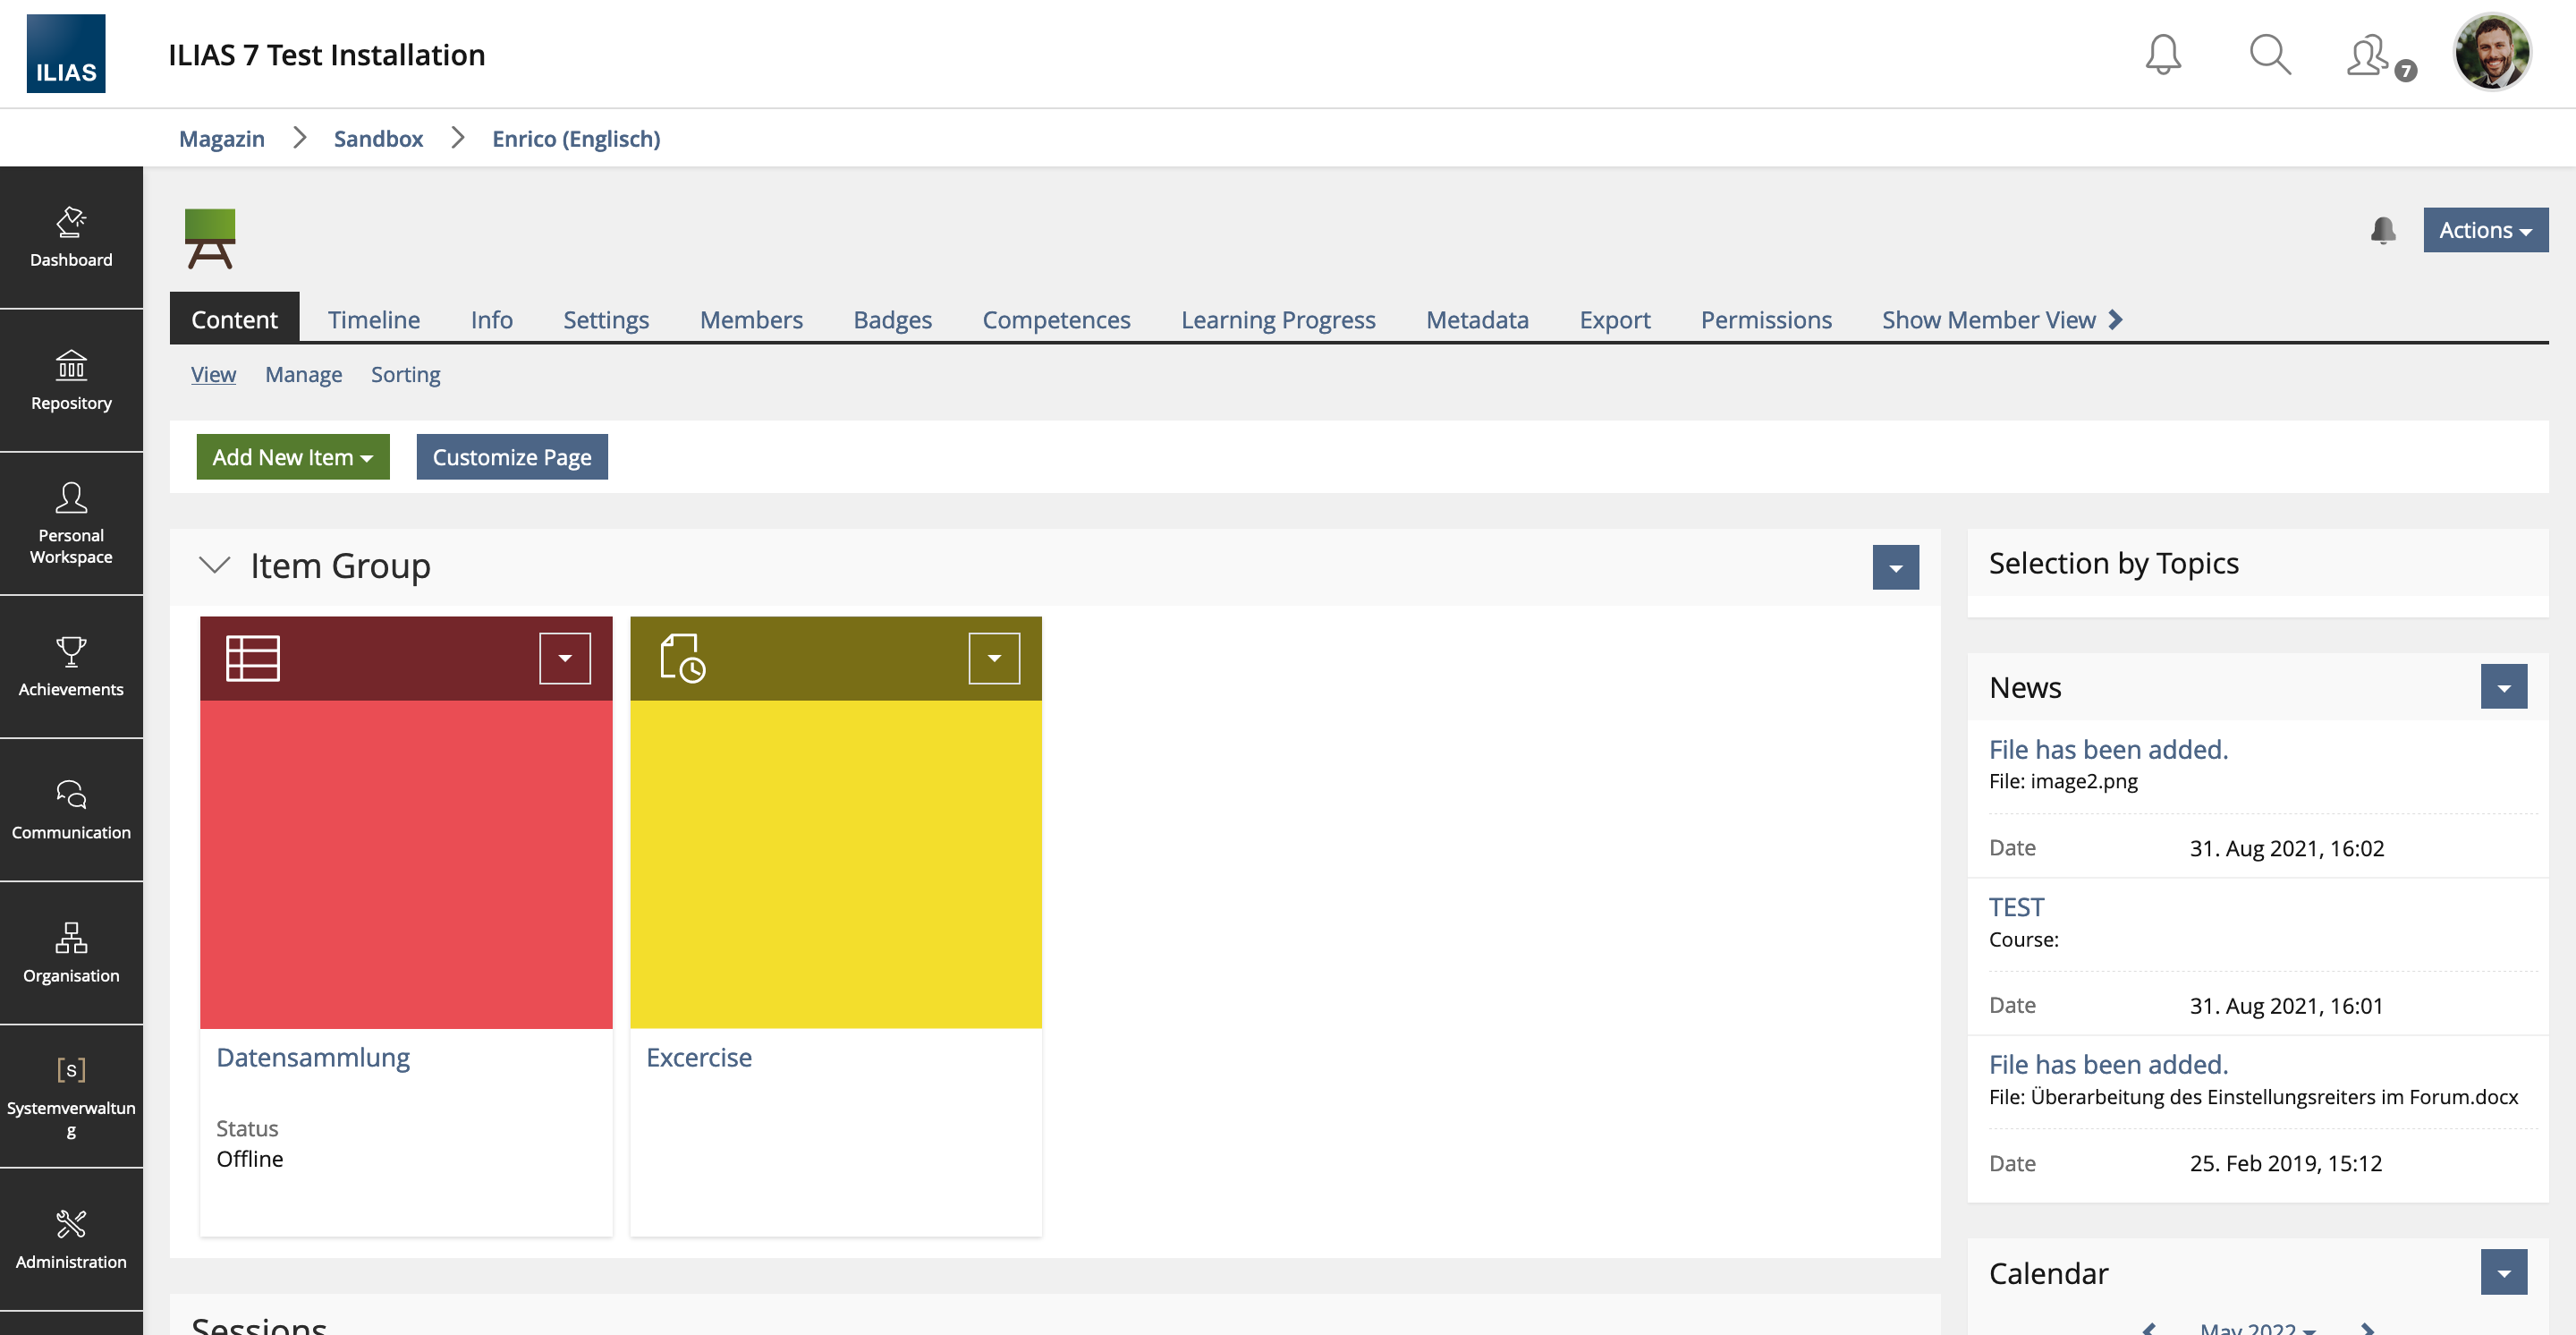Open Achievements trophy in sidebar

coord(71,666)
